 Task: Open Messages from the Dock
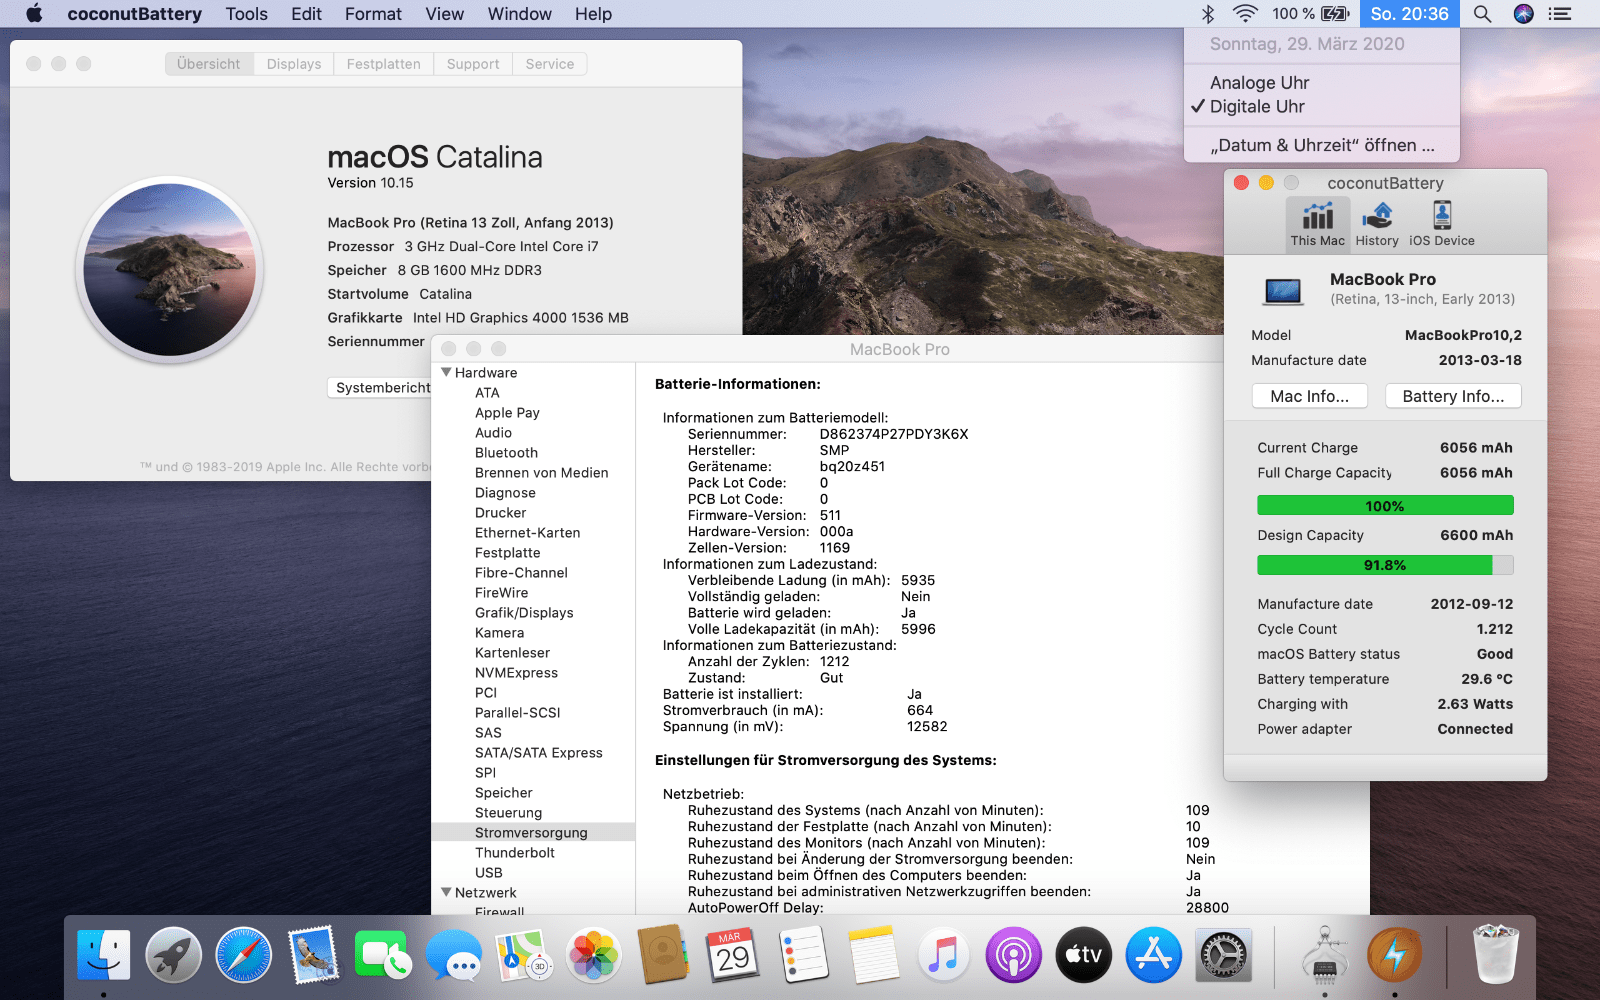click(x=453, y=955)
